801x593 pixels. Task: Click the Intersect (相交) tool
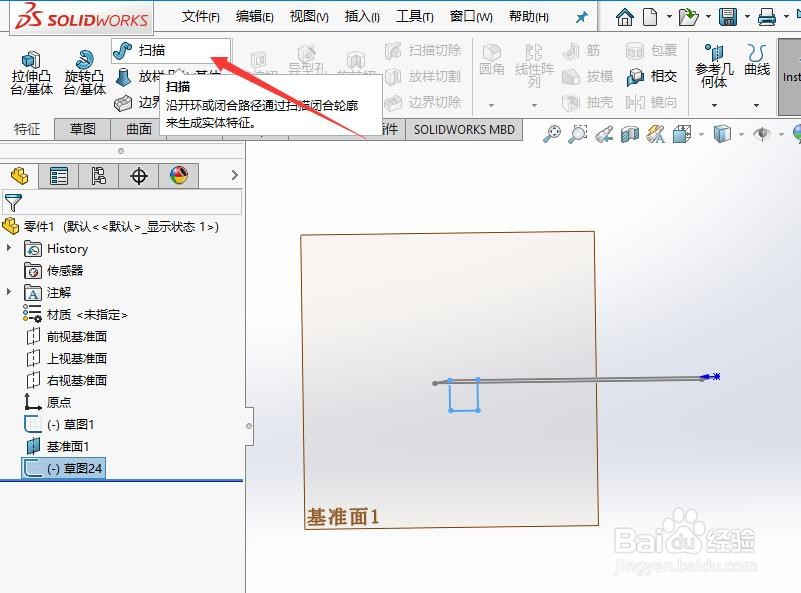(x=652, y=76)
